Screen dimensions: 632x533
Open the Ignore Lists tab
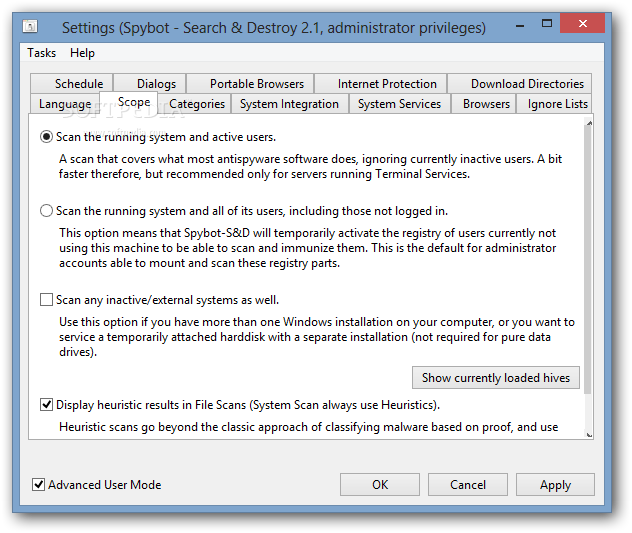click(x=555, y=104)
